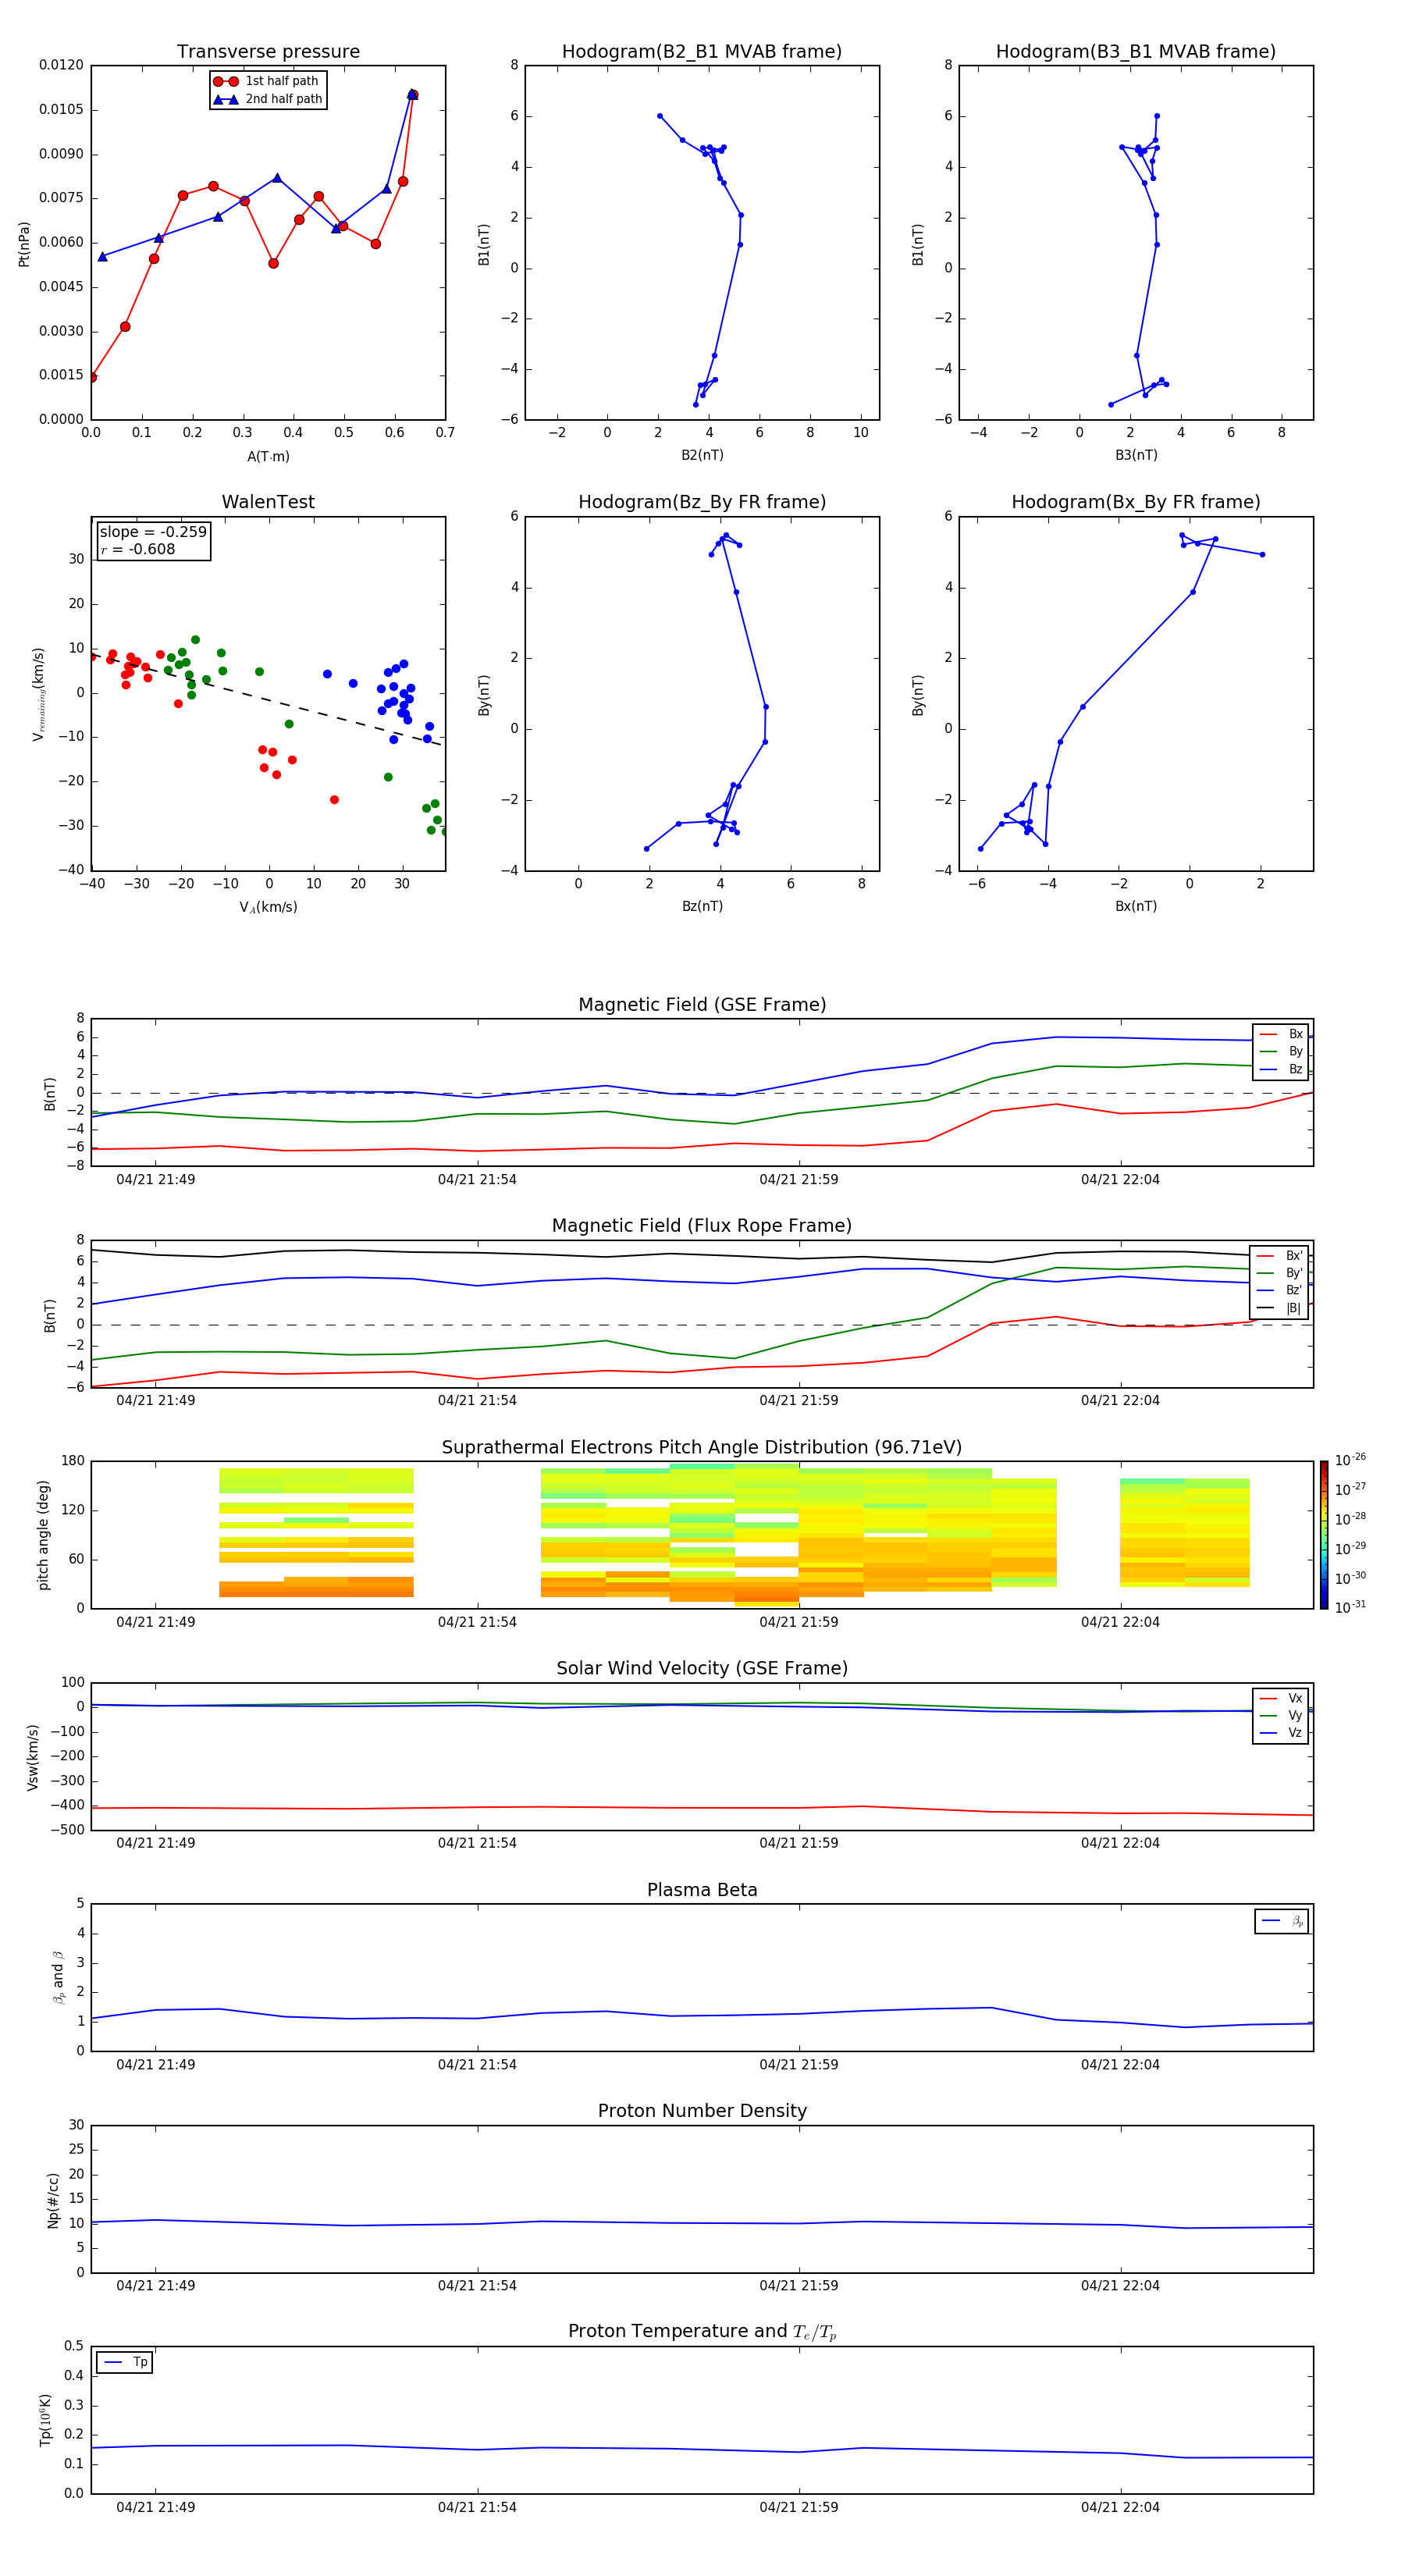This screenshot has width=1405, height=2576.
Task: Click the 'Transverse pressure' plot title
Action: 268,51
